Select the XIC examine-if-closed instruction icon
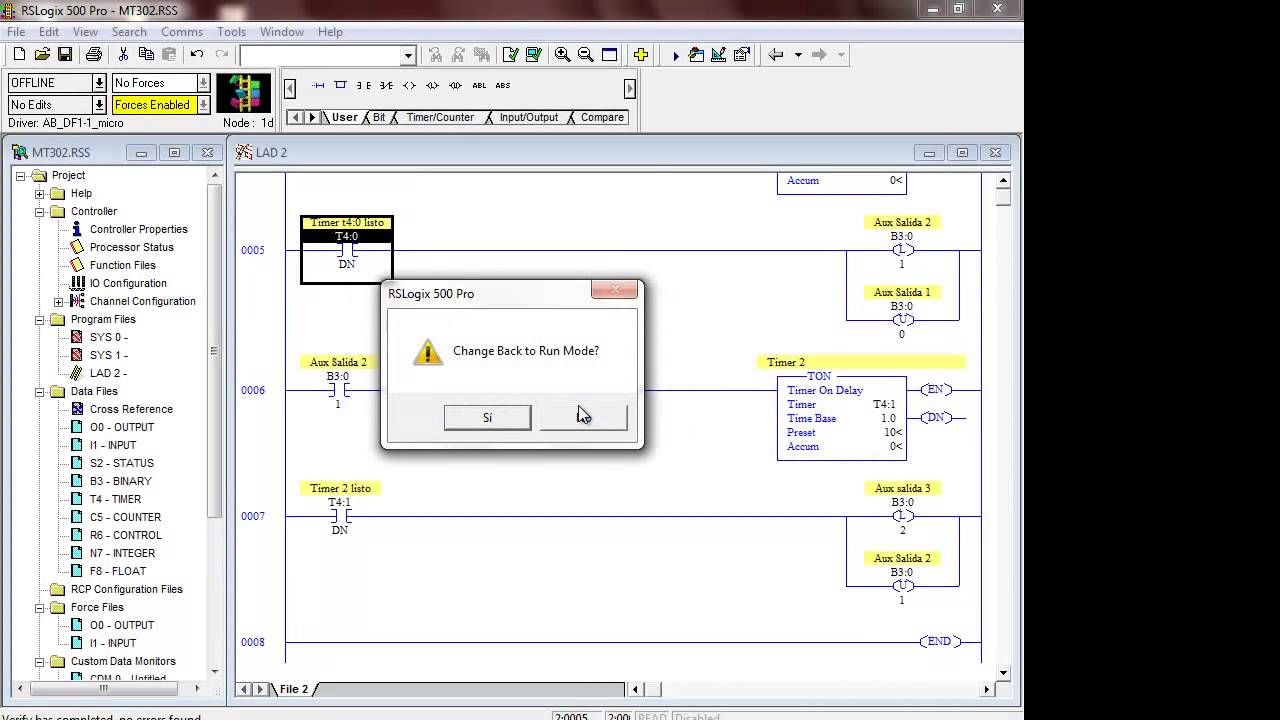 pos(364,86)
